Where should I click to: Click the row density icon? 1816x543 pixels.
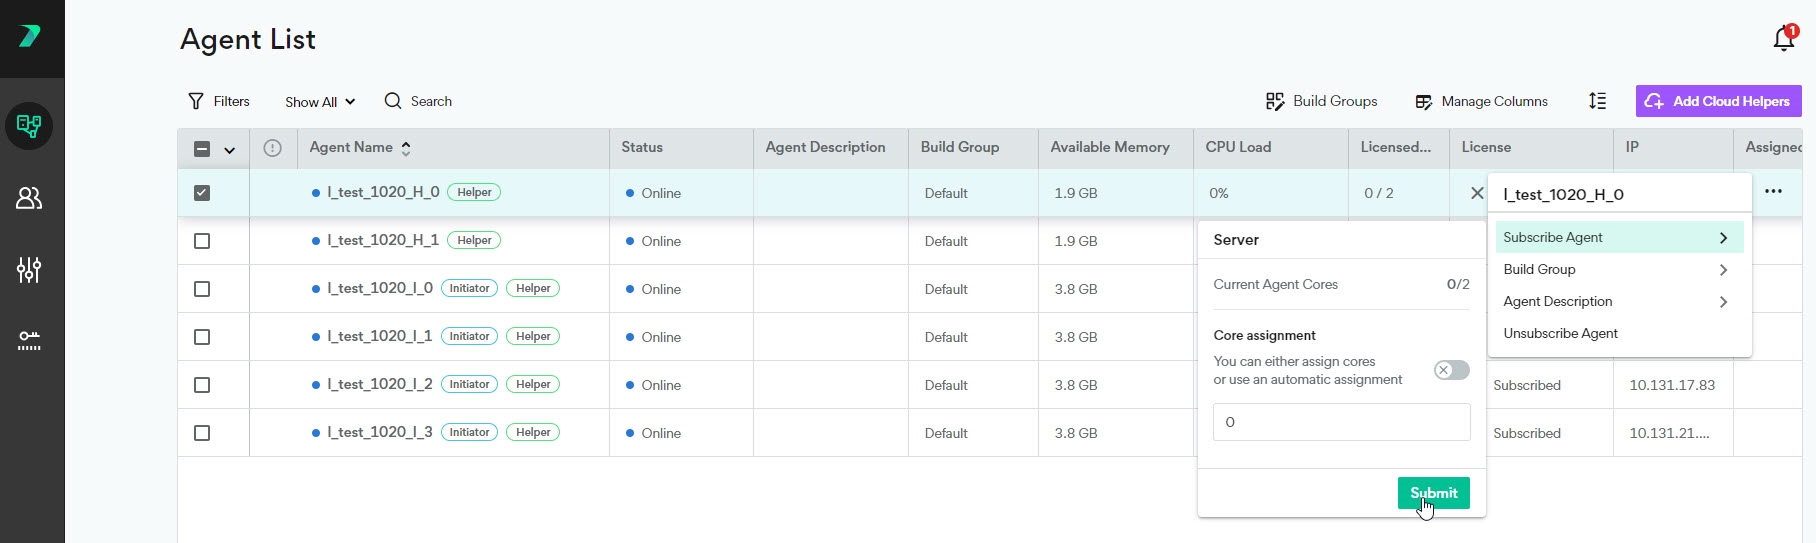click(x=1597, y=101)
